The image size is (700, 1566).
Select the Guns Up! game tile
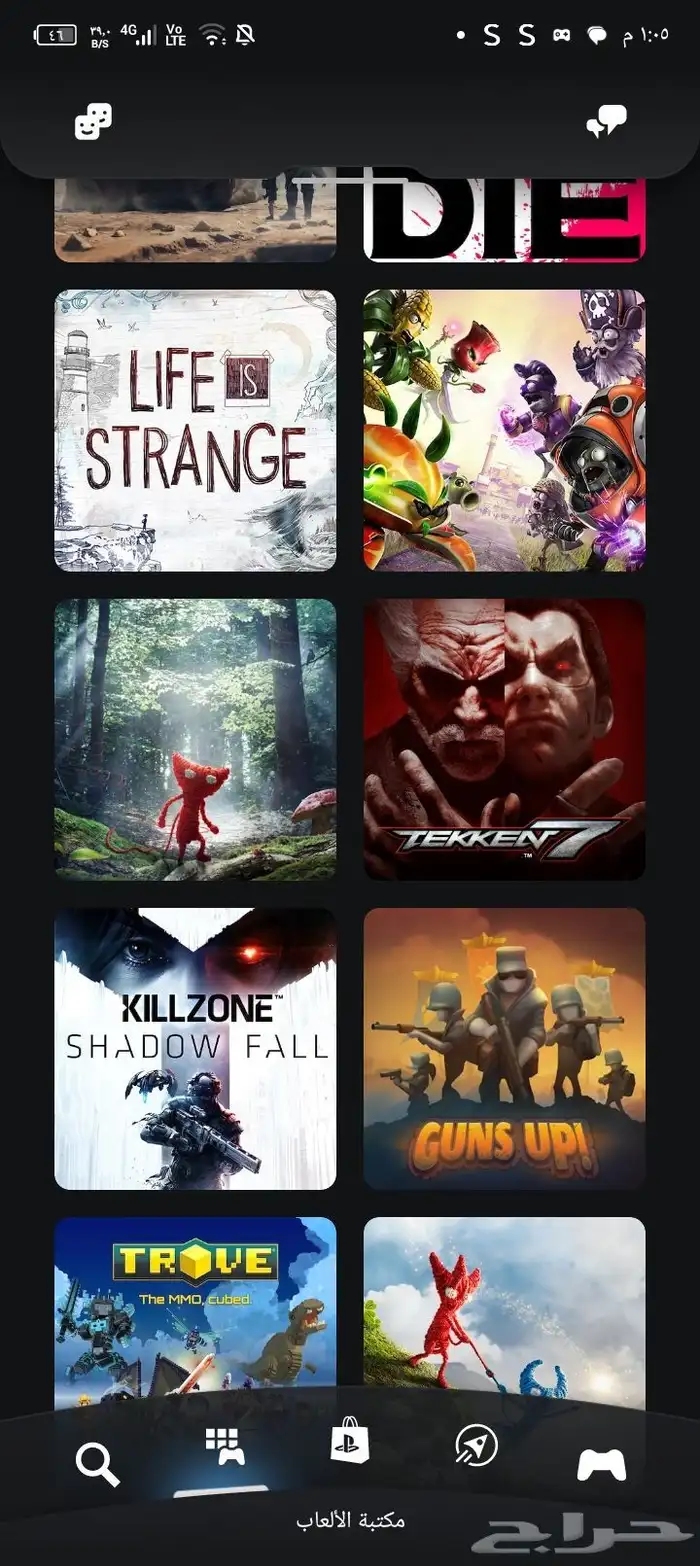coord(505,1049)
